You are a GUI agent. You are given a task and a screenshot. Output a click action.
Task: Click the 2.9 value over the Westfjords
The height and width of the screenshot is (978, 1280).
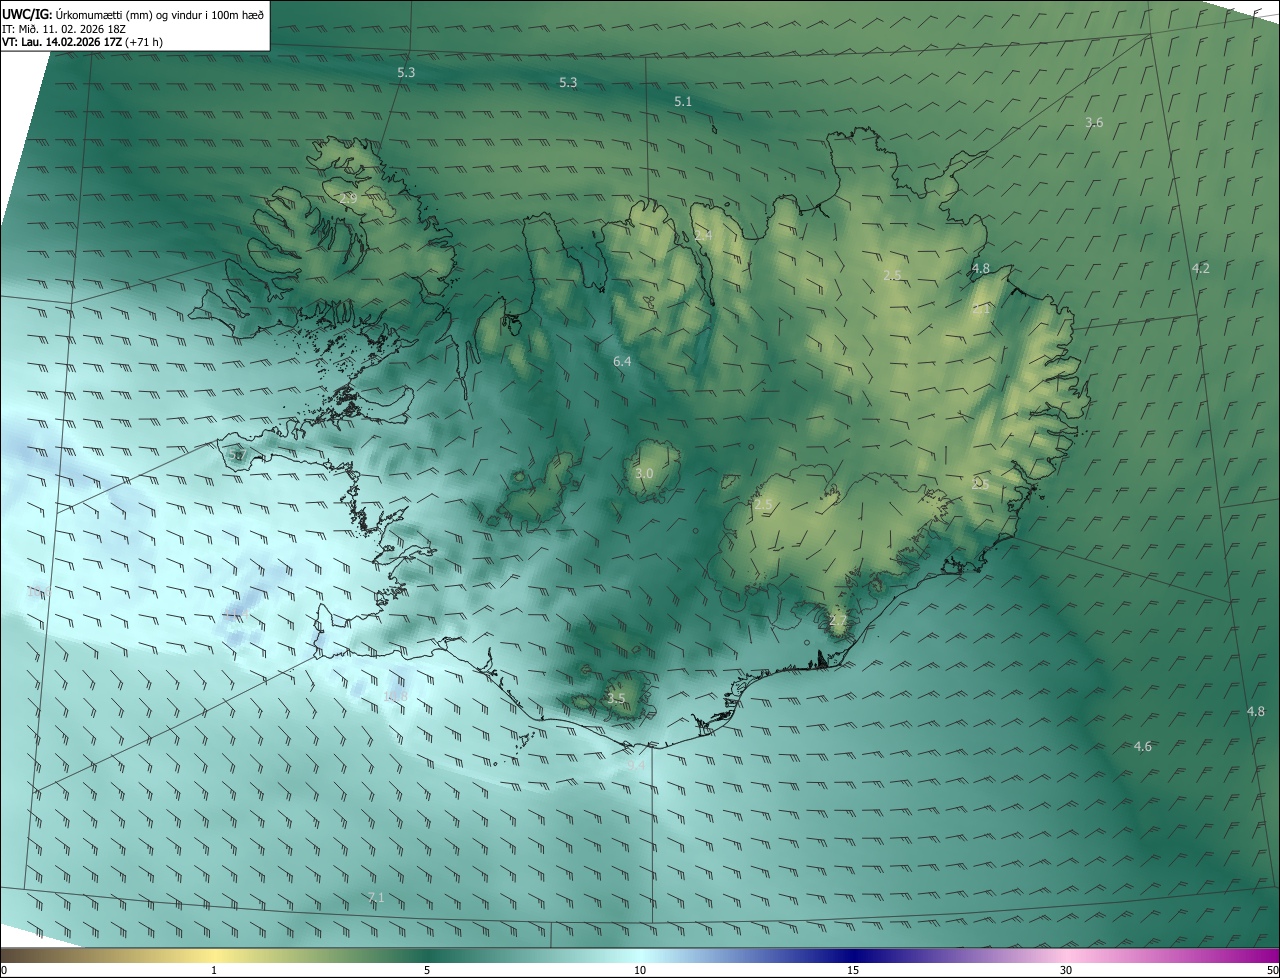tap(348, 199)
